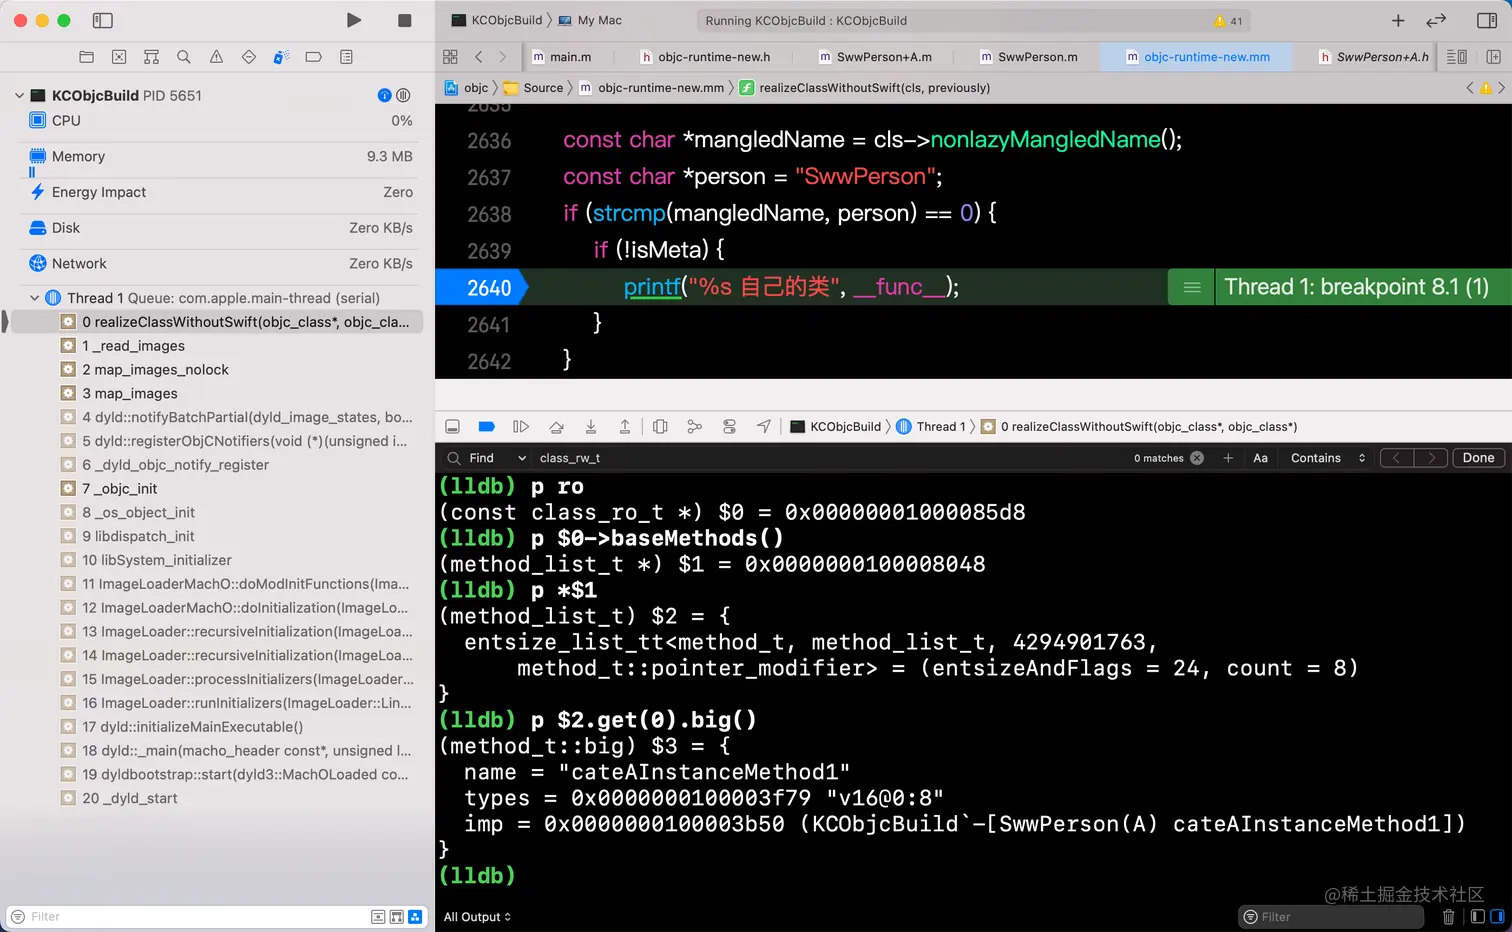Switch to the SwwPerson+A.h tab
Viewport: 1512px width, 932px height.
point(1373,57)
